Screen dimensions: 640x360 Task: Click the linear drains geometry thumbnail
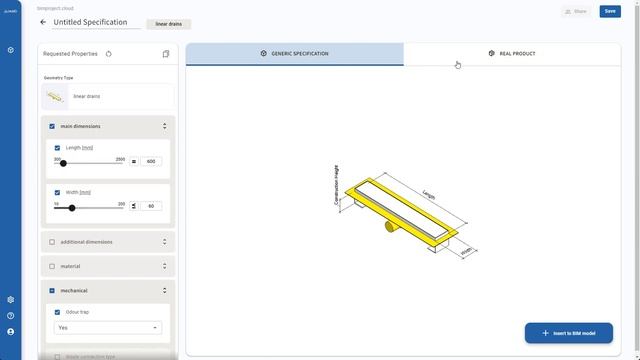click(x=55, y=97)
